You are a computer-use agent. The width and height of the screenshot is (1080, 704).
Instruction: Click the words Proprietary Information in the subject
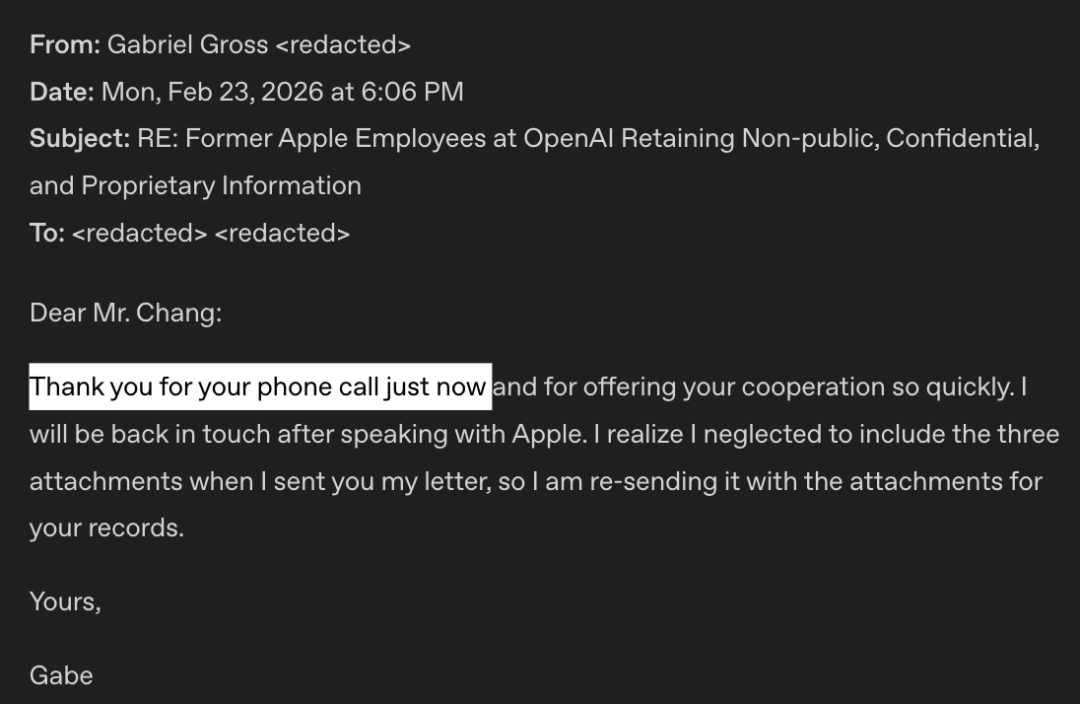click(221, 186)
